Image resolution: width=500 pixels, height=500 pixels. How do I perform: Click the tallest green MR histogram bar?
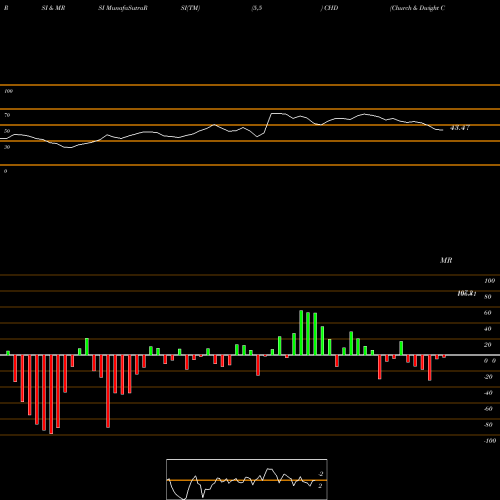click(301, 333)
